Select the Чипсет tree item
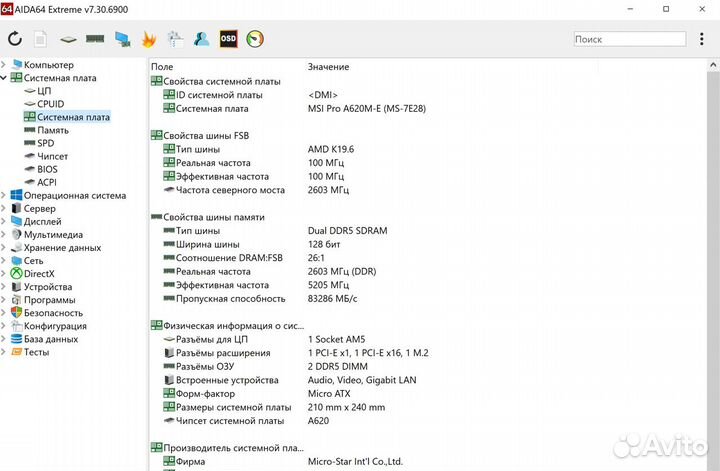The height and width of the screenshot is (471, 720). (x=52, y=156)
